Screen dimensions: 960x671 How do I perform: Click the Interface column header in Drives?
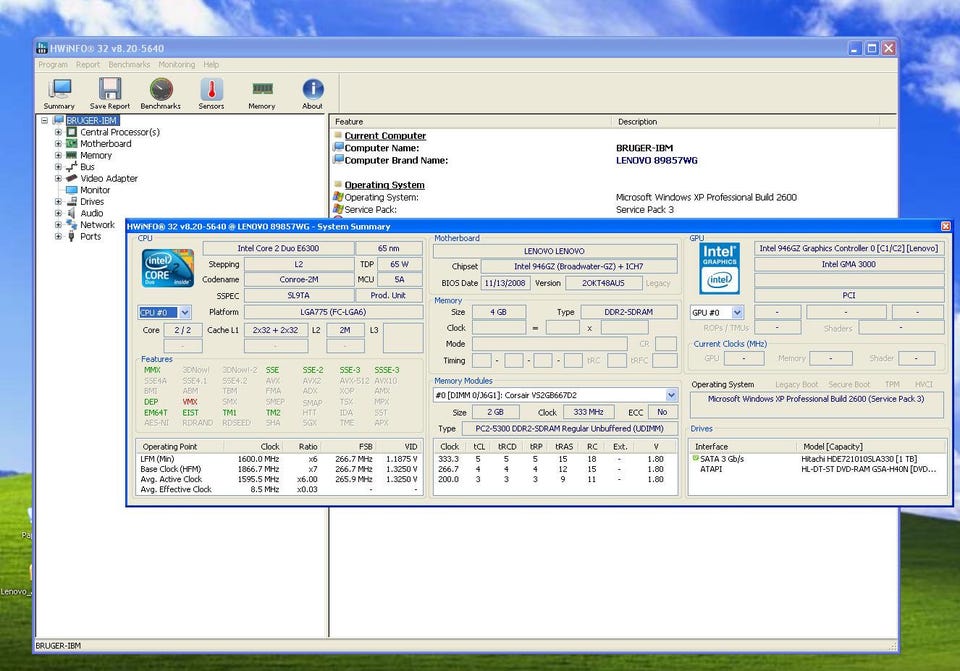click(x=742, y=446)
